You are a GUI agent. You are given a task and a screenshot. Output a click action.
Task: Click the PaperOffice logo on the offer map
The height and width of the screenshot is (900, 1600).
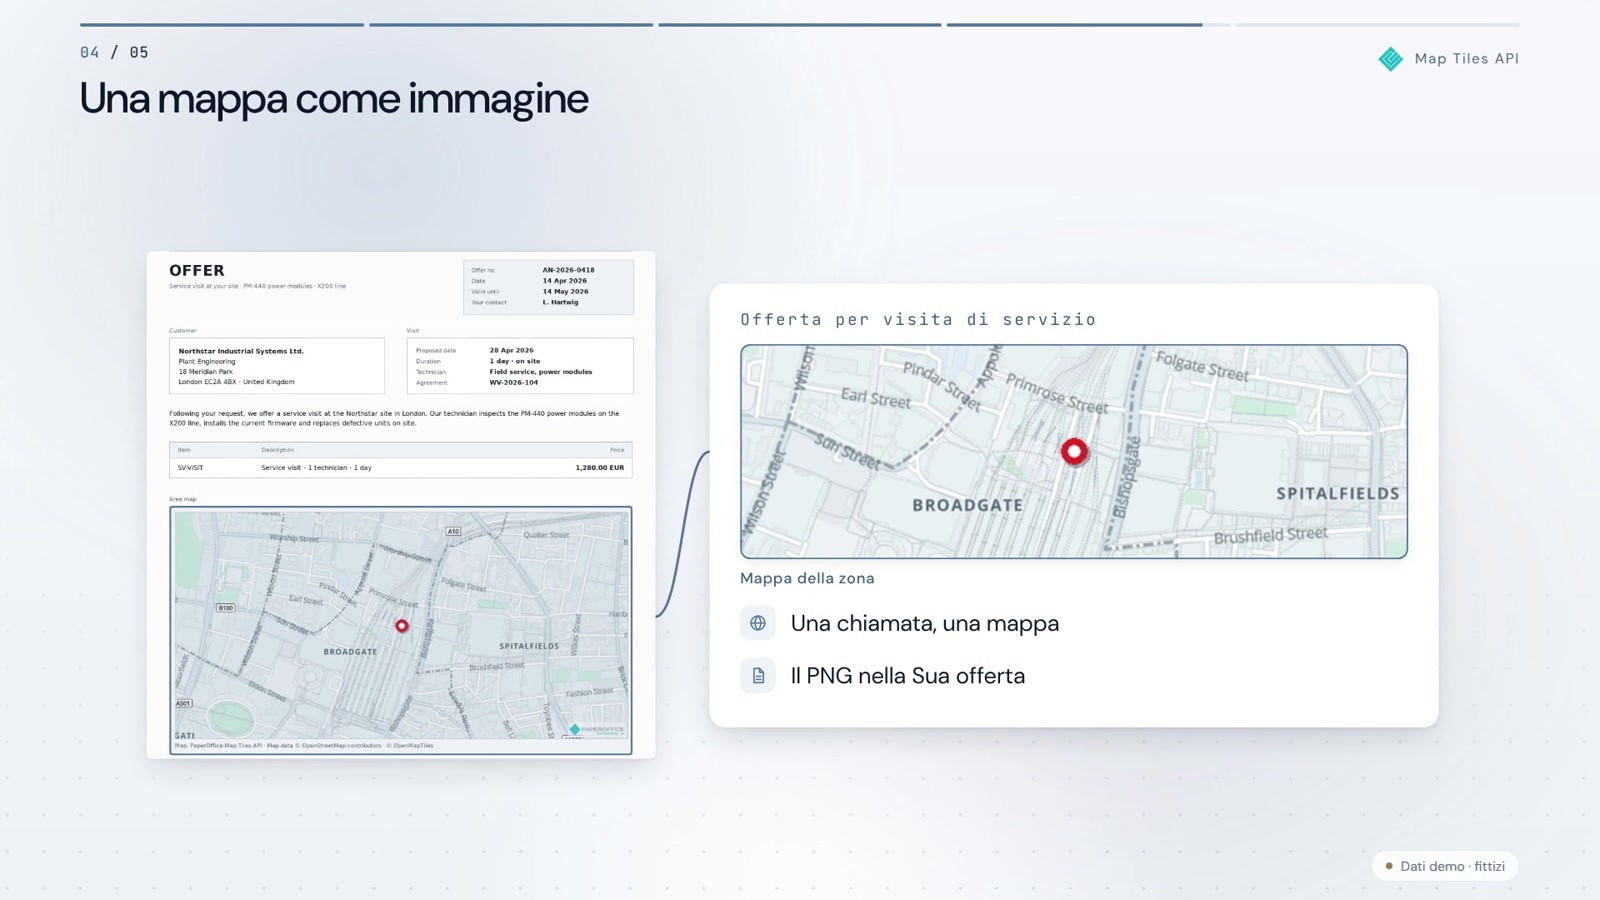point(597,730)
